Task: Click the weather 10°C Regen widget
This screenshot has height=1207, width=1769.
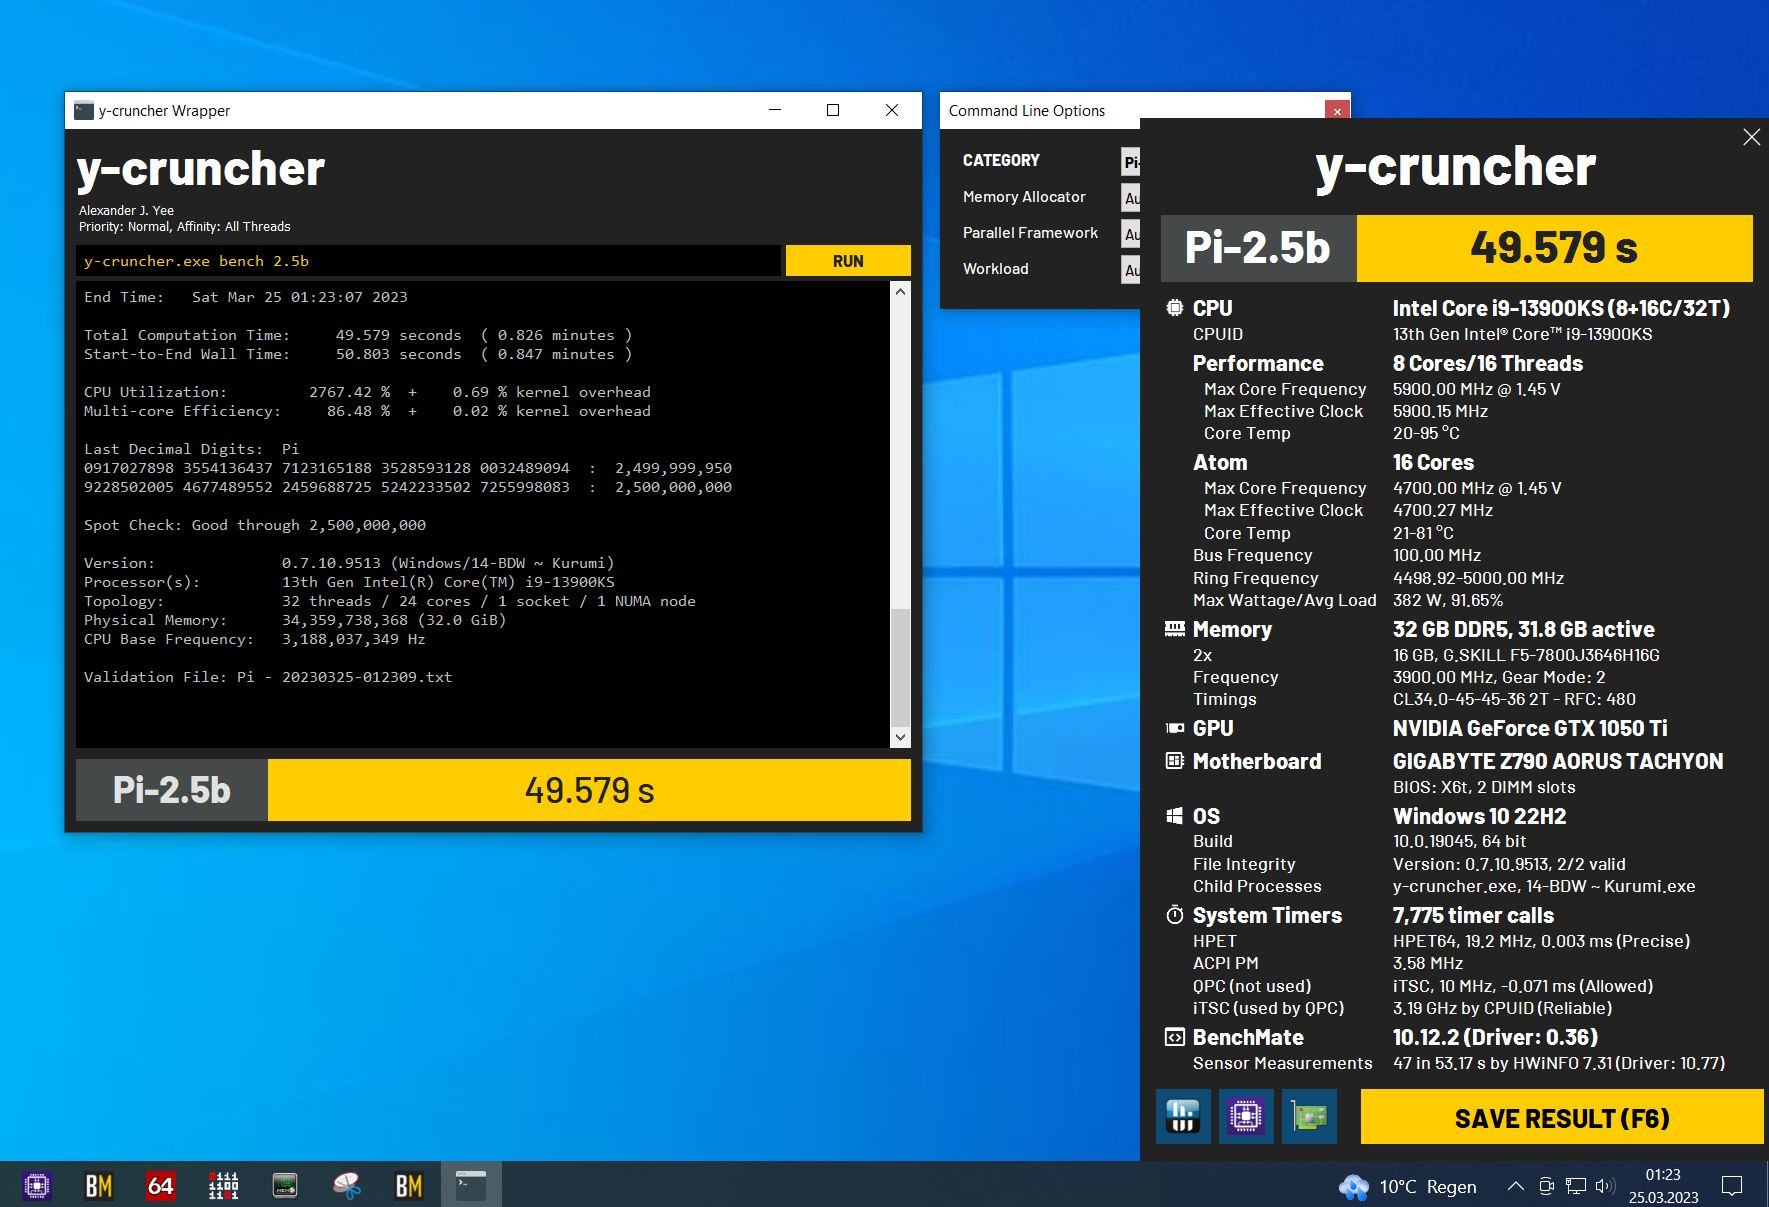Action: [x=1408, y=1187]
